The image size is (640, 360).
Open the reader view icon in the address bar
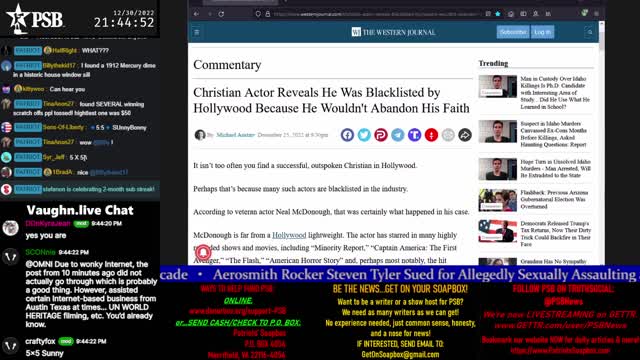coord(488,14)
